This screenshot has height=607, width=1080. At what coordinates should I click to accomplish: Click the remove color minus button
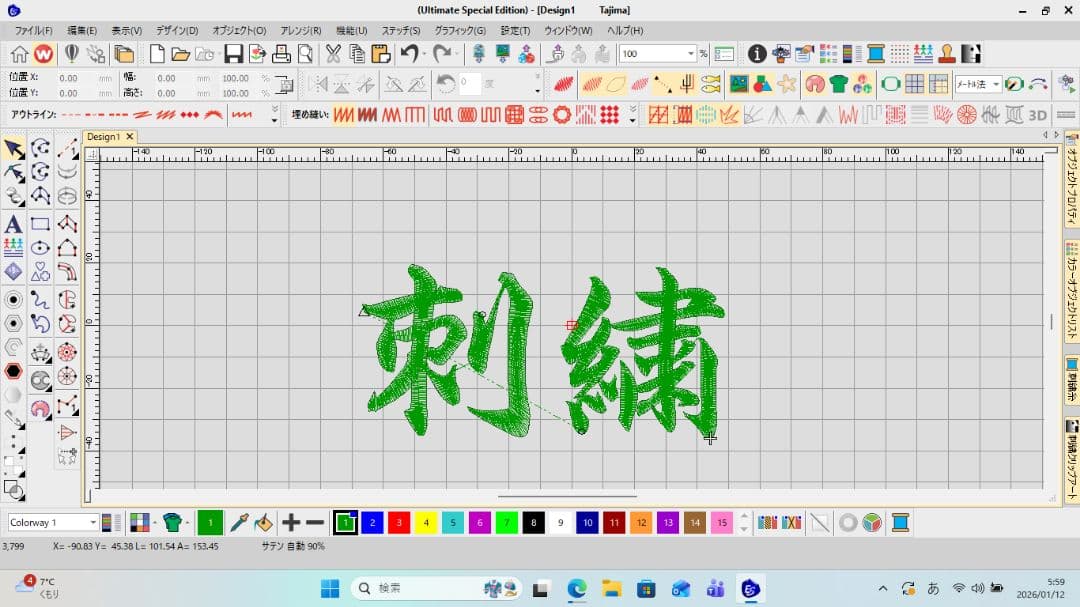tap(315, 522)
